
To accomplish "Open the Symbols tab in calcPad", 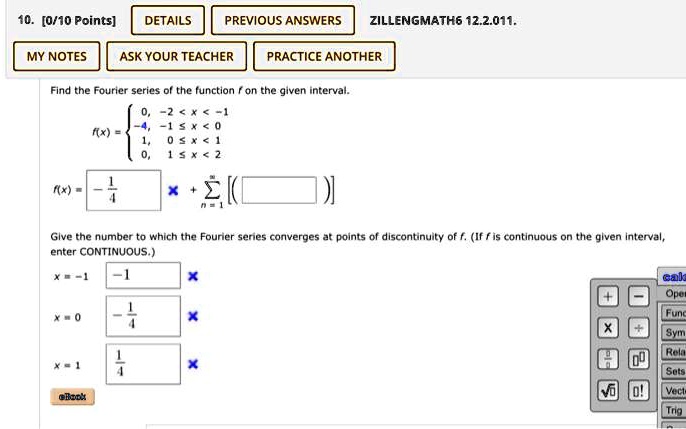I will (674, 333).
